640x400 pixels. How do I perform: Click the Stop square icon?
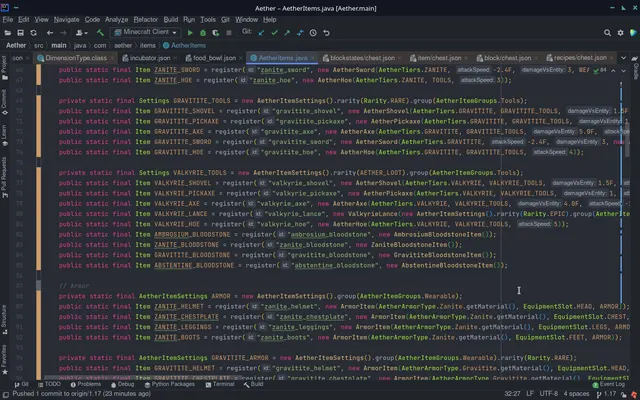[x=229, y=33]
